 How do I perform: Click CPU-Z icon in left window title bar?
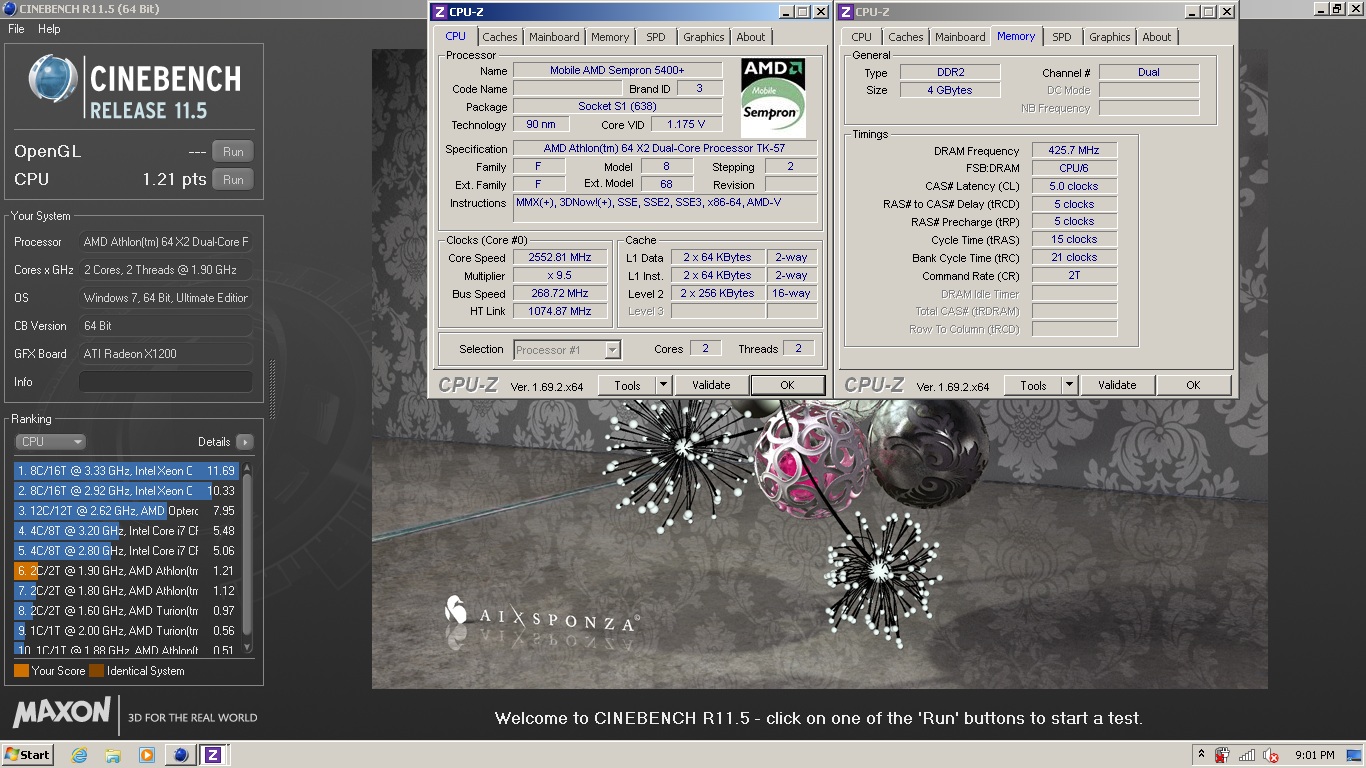(x=440, y=12)
